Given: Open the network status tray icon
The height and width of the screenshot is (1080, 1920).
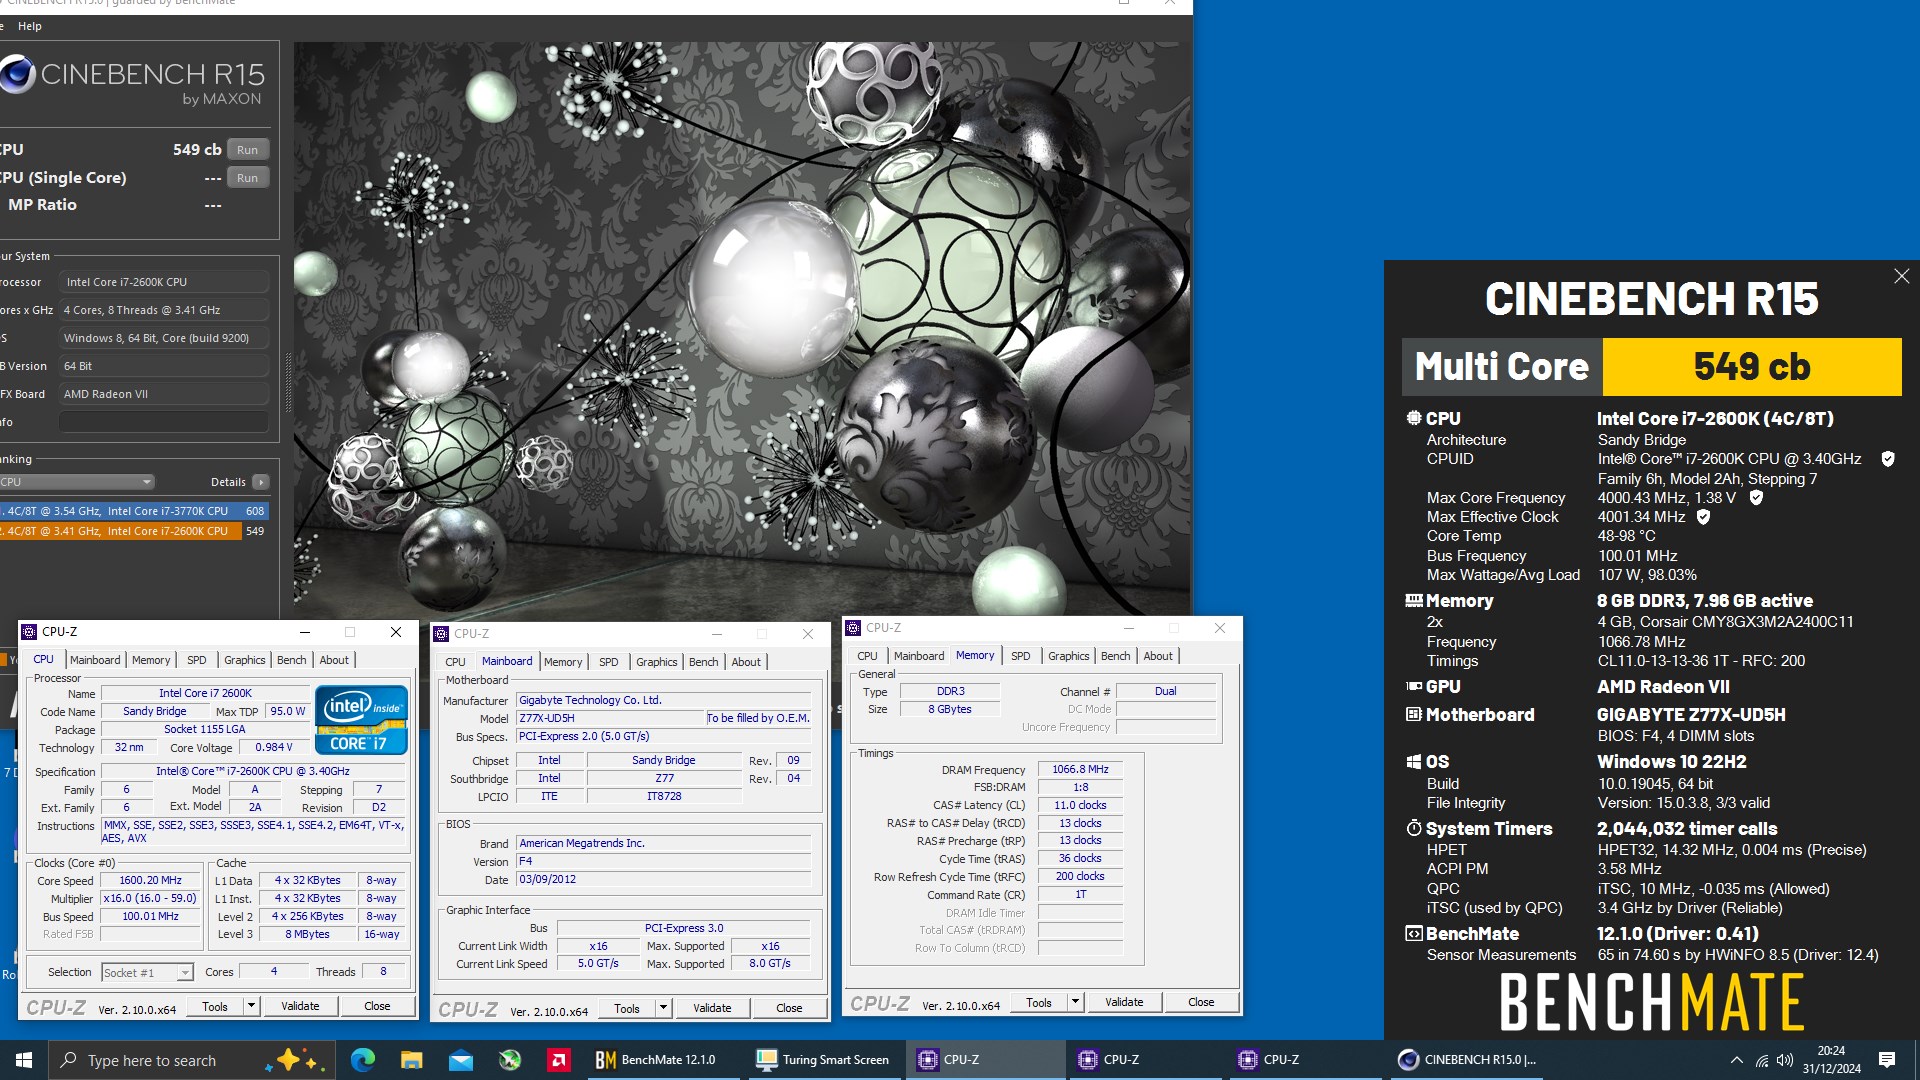Looking at the screenshot, I should [x=1761, y=1060].
